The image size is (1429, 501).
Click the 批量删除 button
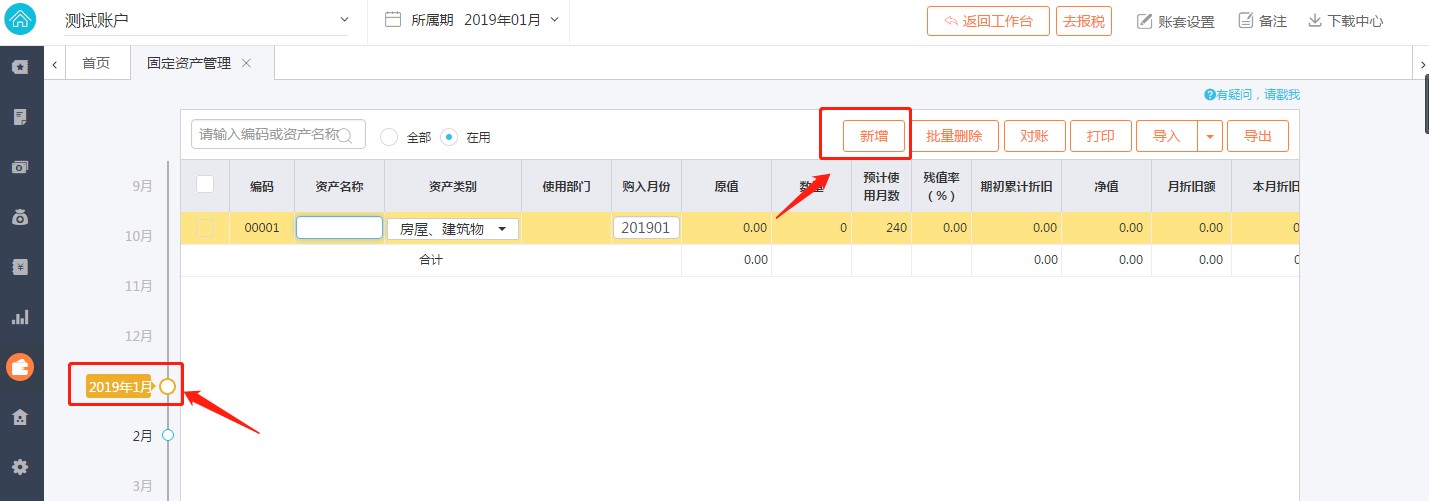click(x=954, y=136)
